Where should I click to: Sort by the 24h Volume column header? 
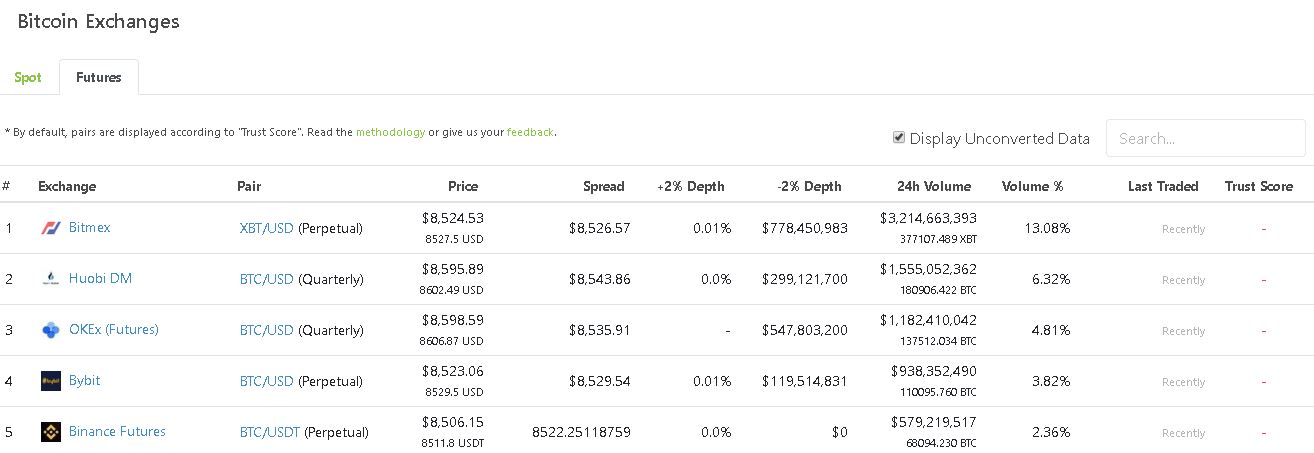point(934,186)
